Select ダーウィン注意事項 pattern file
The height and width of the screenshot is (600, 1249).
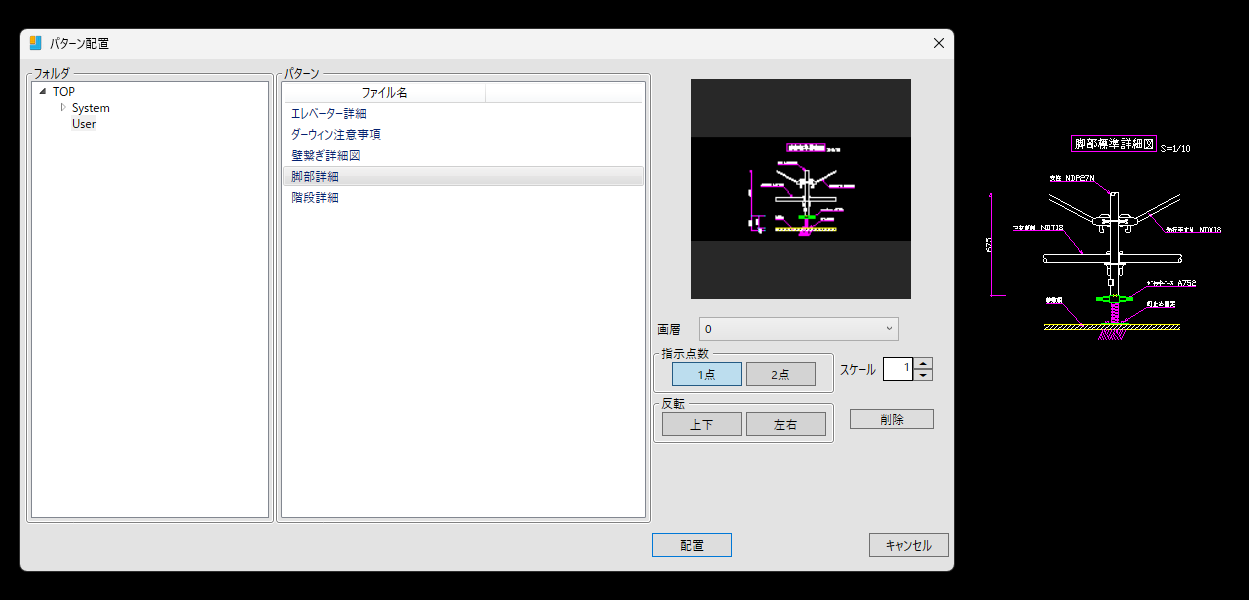[x=335, y=135]
